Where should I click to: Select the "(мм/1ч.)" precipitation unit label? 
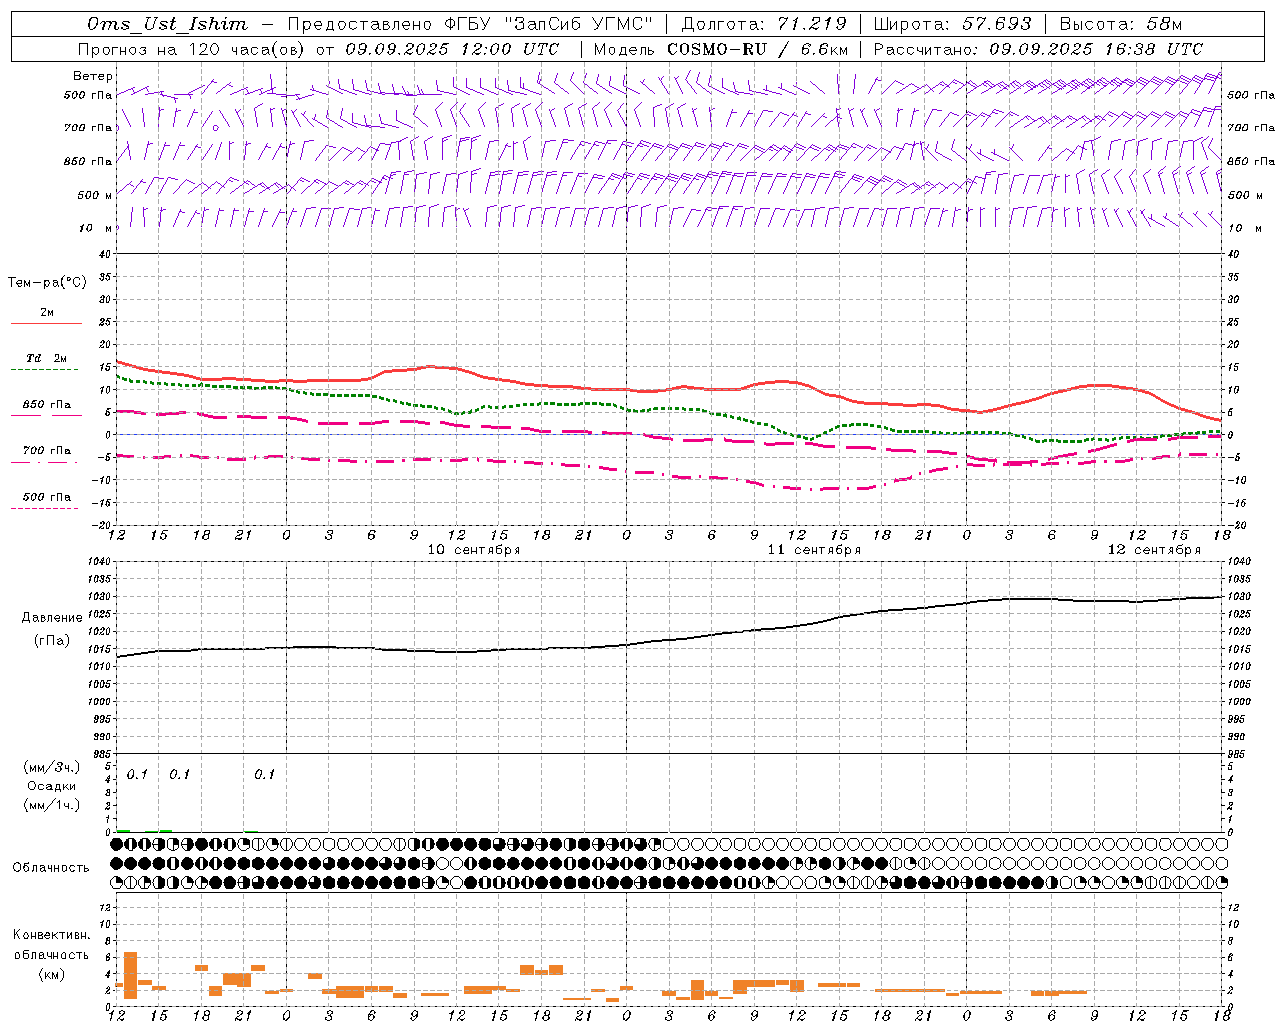pyautogui.click(x=50, y=805)
